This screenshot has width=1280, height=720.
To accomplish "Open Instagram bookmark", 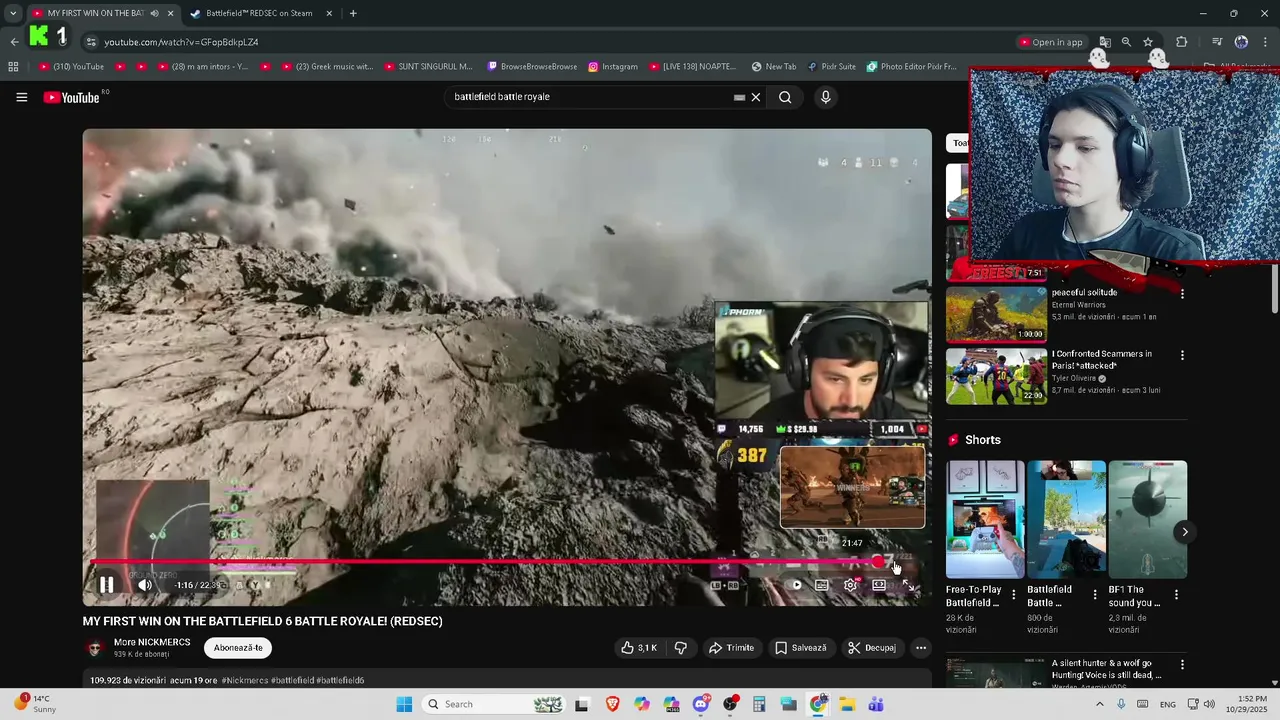I will (613, 67).
